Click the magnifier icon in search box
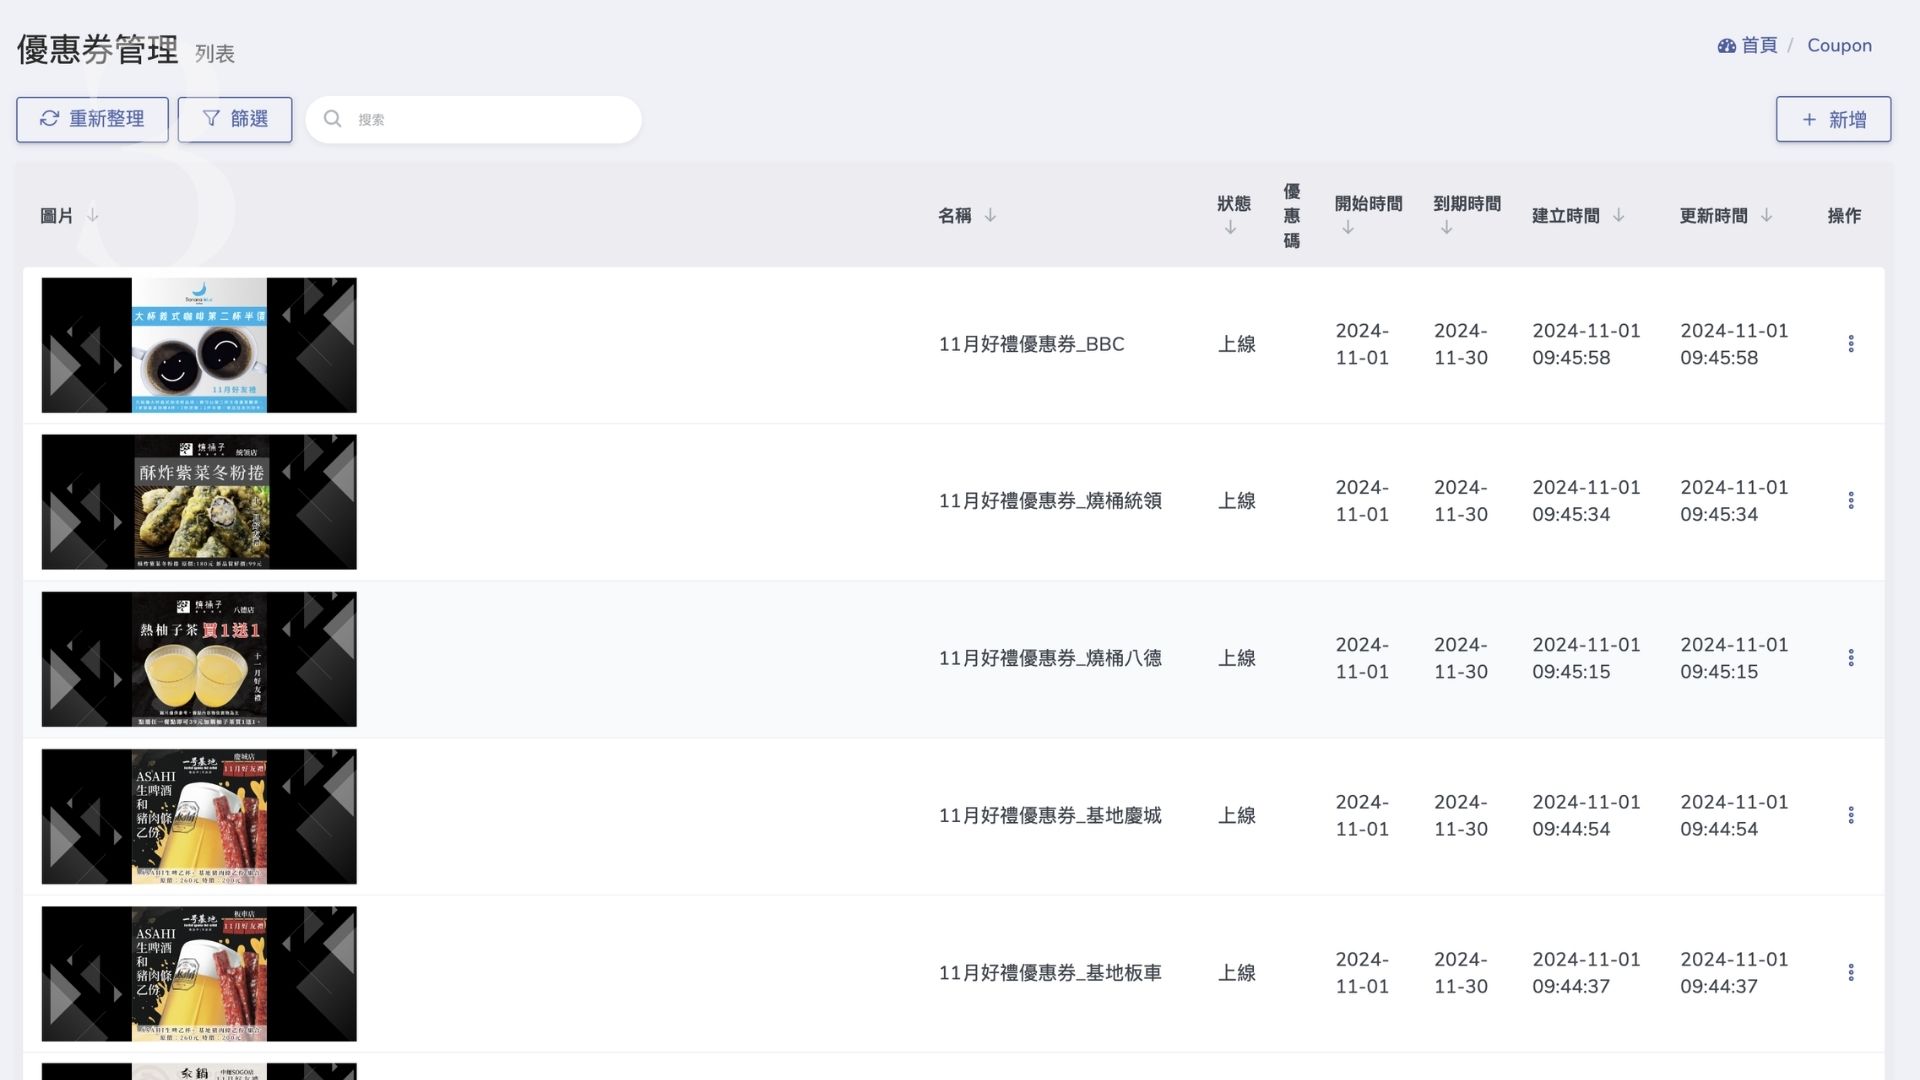 (x=333, y=119)
